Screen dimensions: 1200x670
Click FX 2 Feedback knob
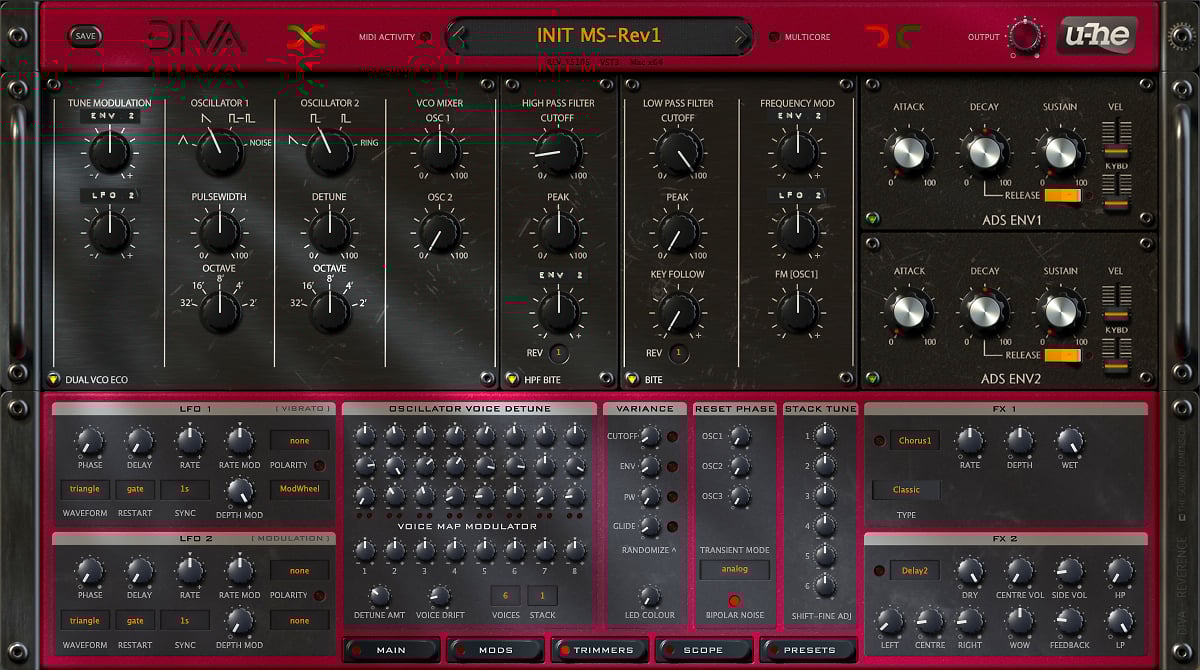[1069, 622]
